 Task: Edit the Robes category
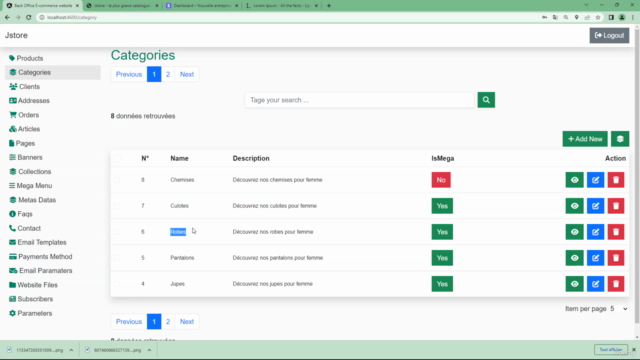click(x=596, y=232)
